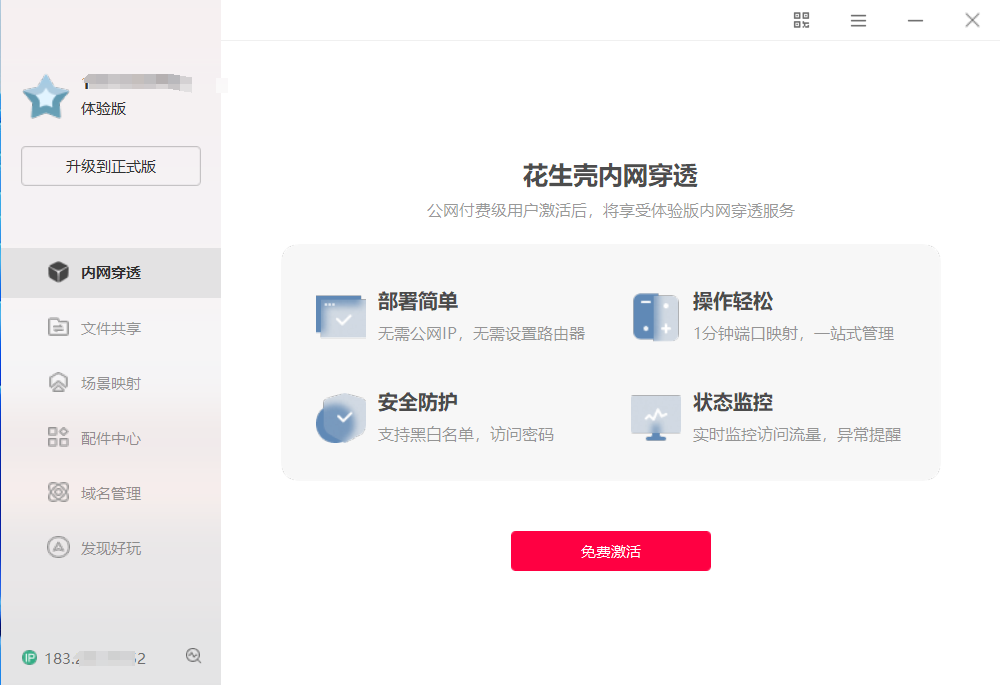Viewport: 1000px width, 685px height.
Task: Minimize the window
Action: (x=915, y=20)
